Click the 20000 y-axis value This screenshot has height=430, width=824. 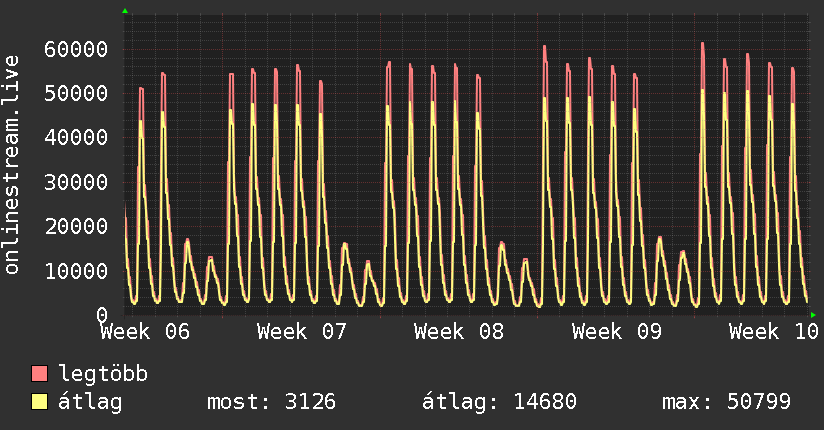point(76,227)
